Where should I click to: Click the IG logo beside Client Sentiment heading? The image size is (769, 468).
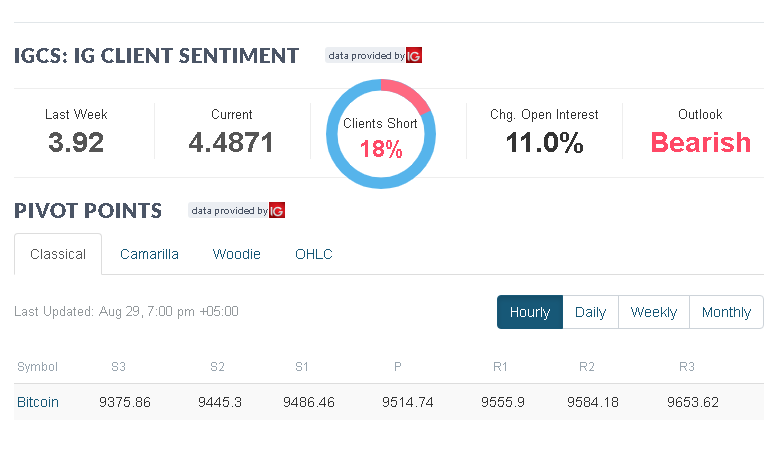[x=414, y=56]
